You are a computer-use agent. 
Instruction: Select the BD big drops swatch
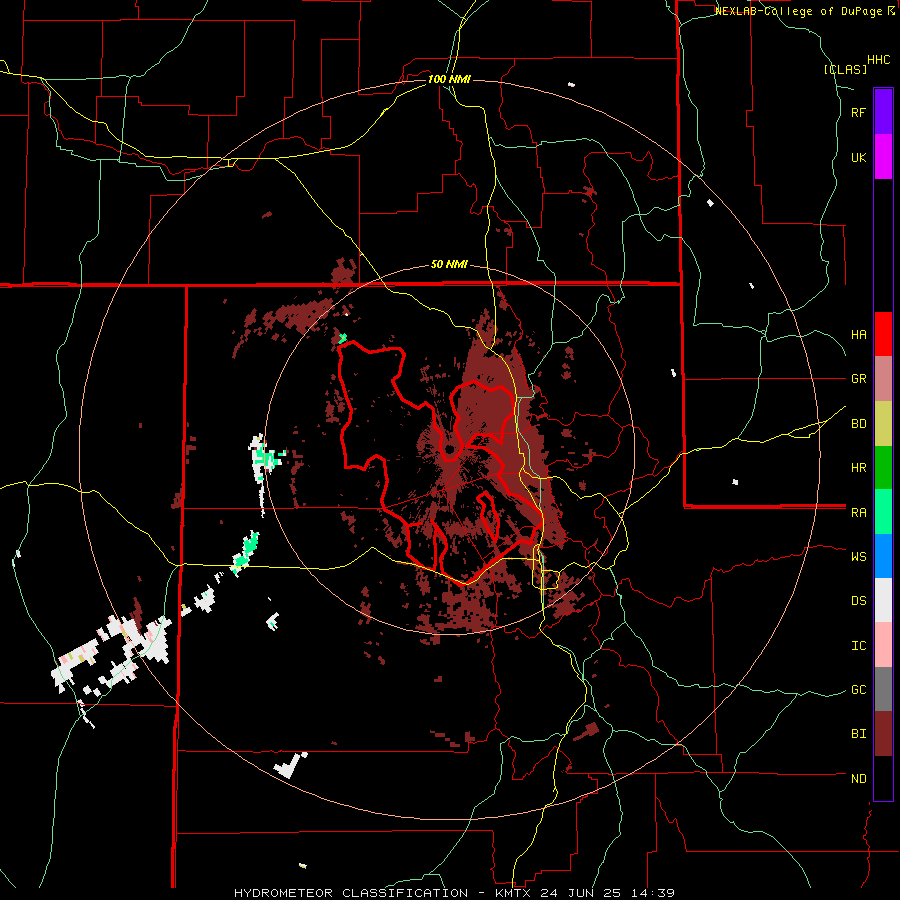tap(883, 423)
